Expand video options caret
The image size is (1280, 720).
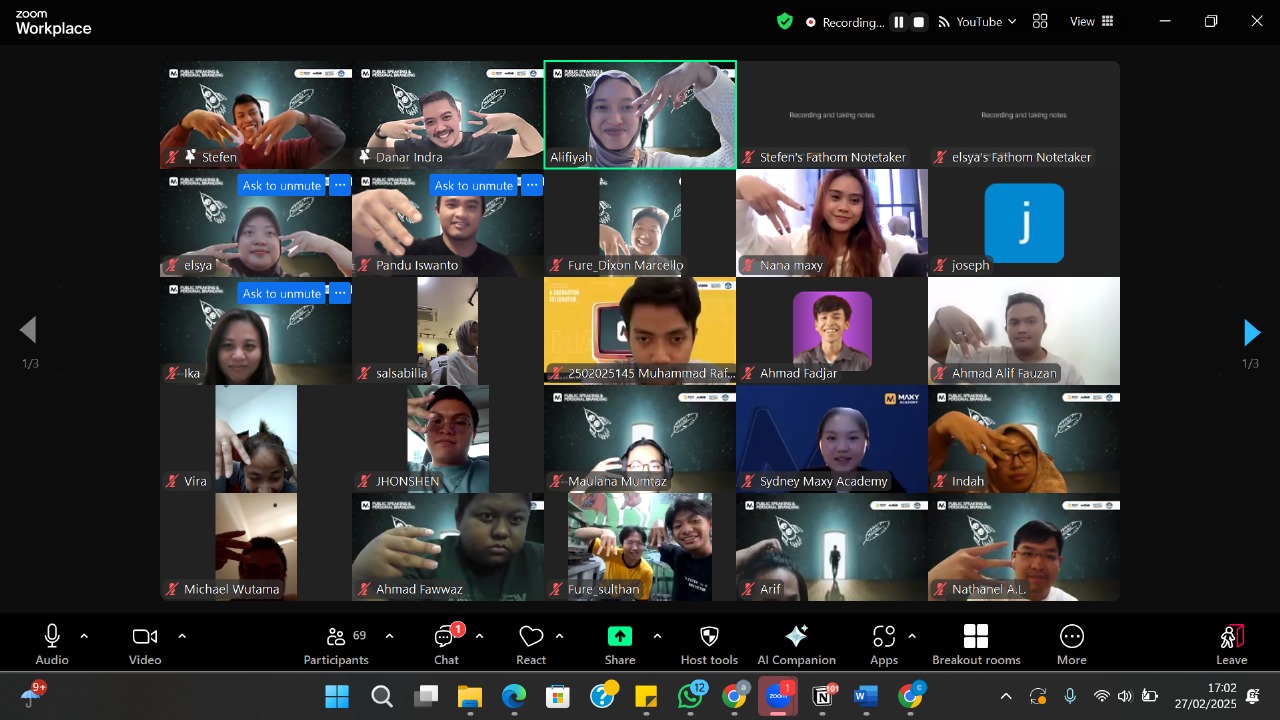tap(182, 636)
